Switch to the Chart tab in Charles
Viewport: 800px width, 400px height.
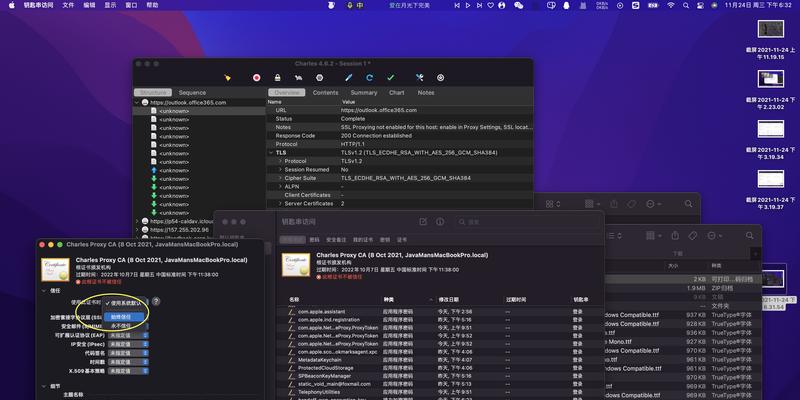[396, 93]
